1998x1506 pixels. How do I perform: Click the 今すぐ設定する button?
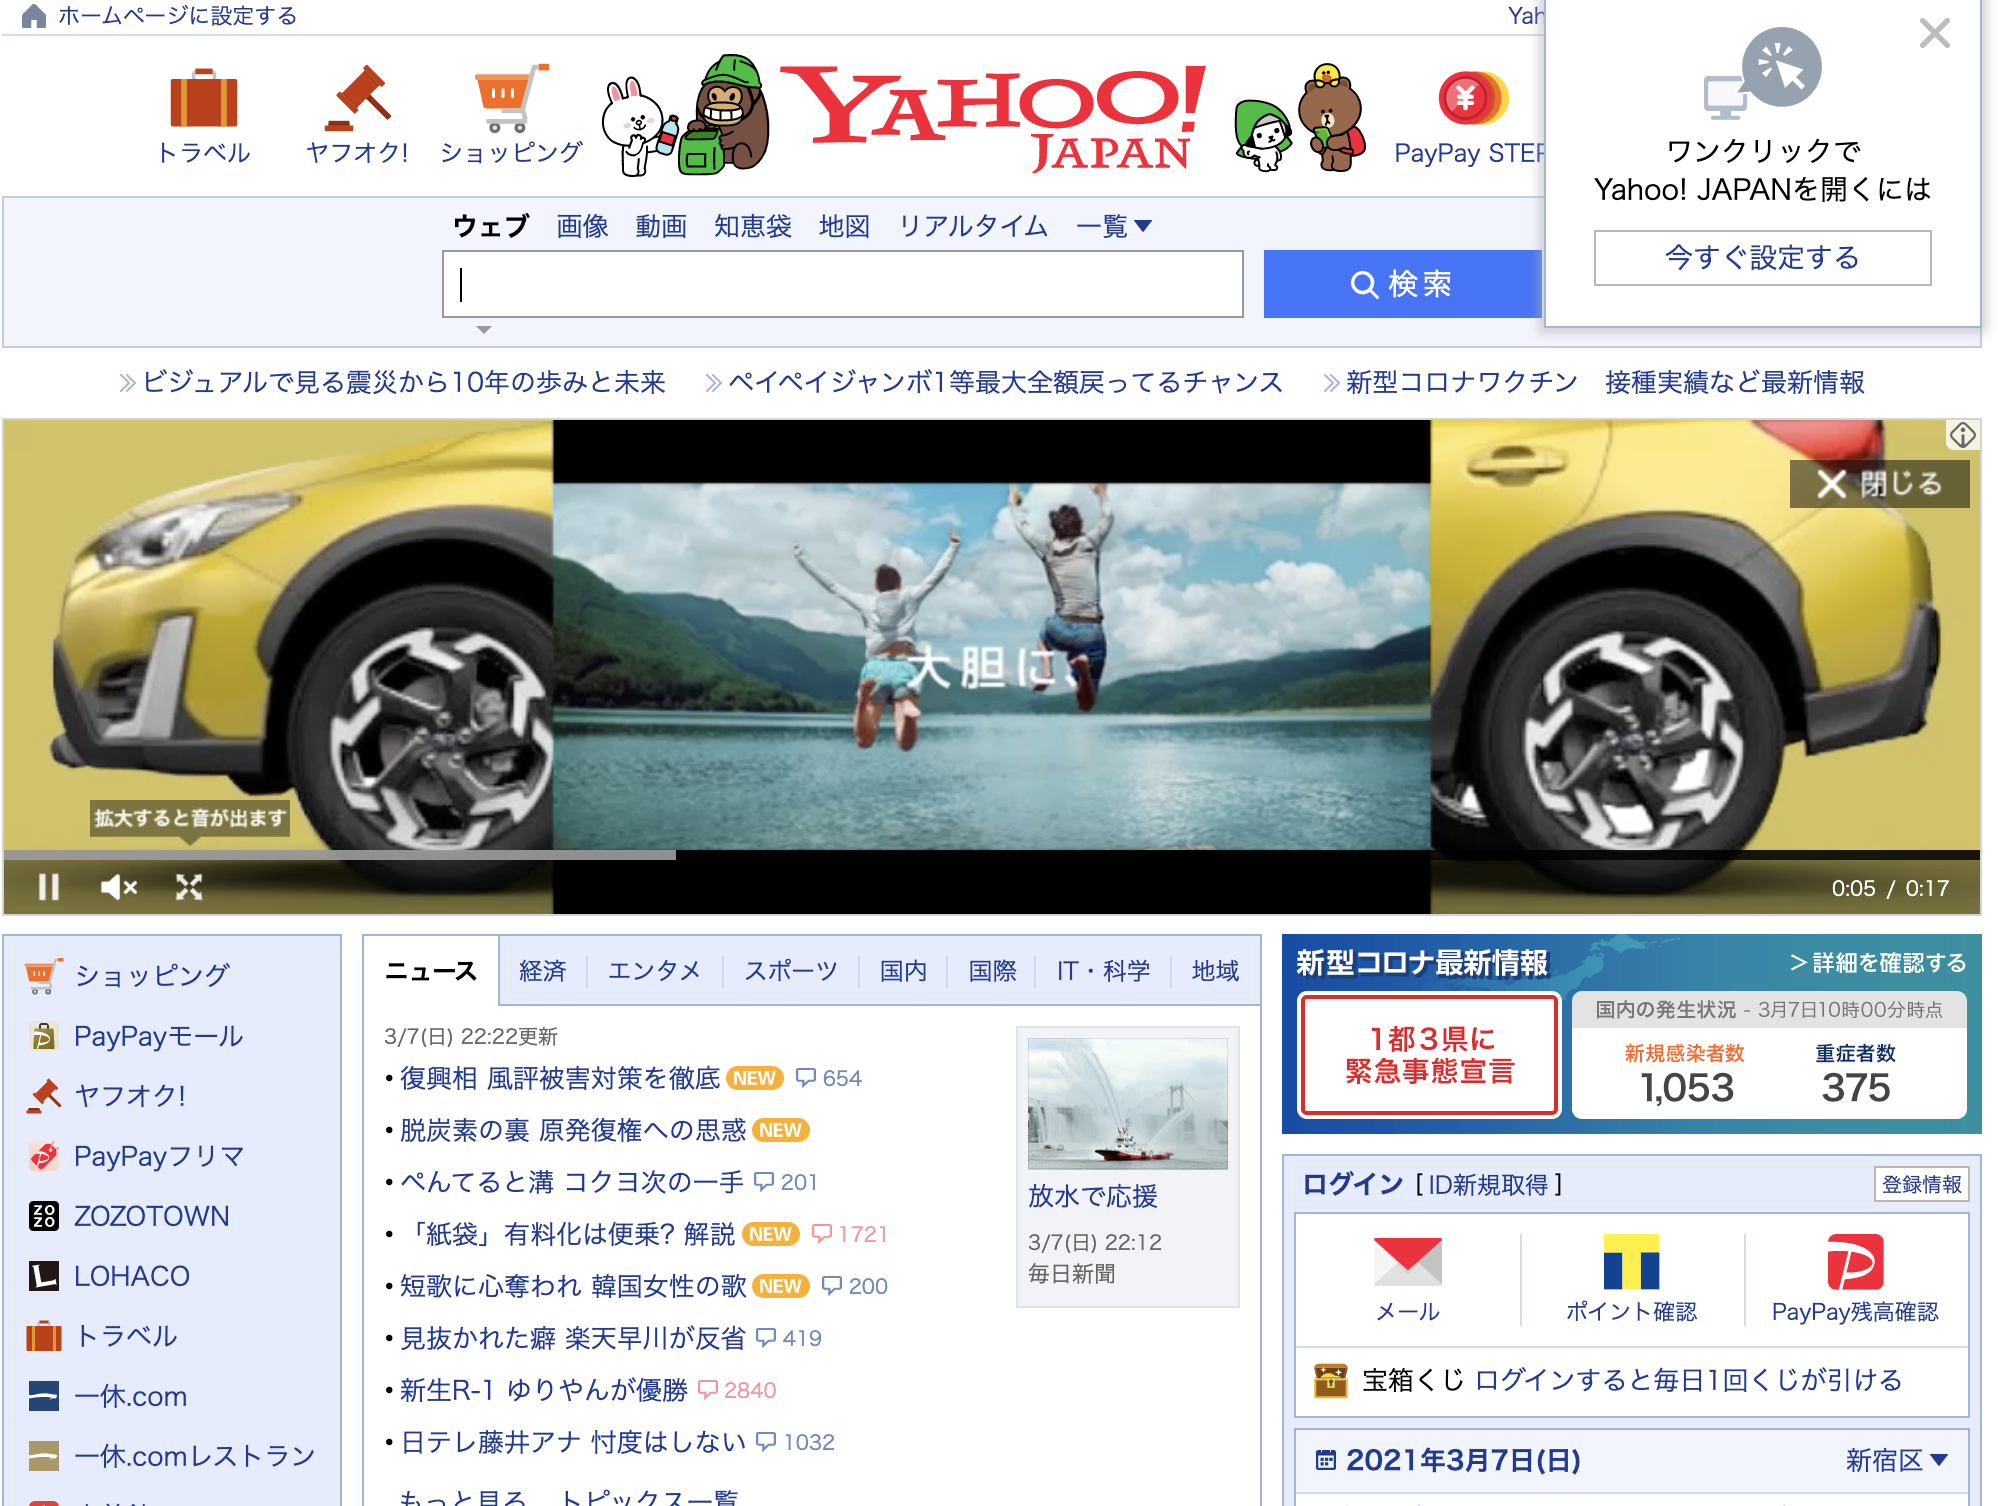click(x=1761, y=258)
